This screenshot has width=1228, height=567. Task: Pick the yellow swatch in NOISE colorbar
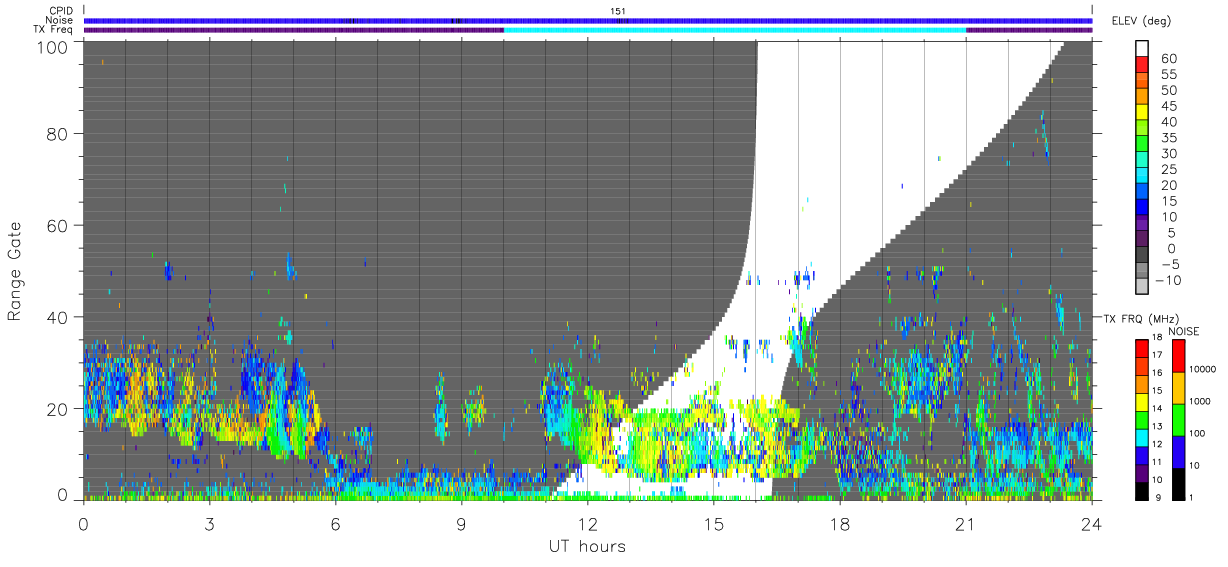(x=1178, y=388)
